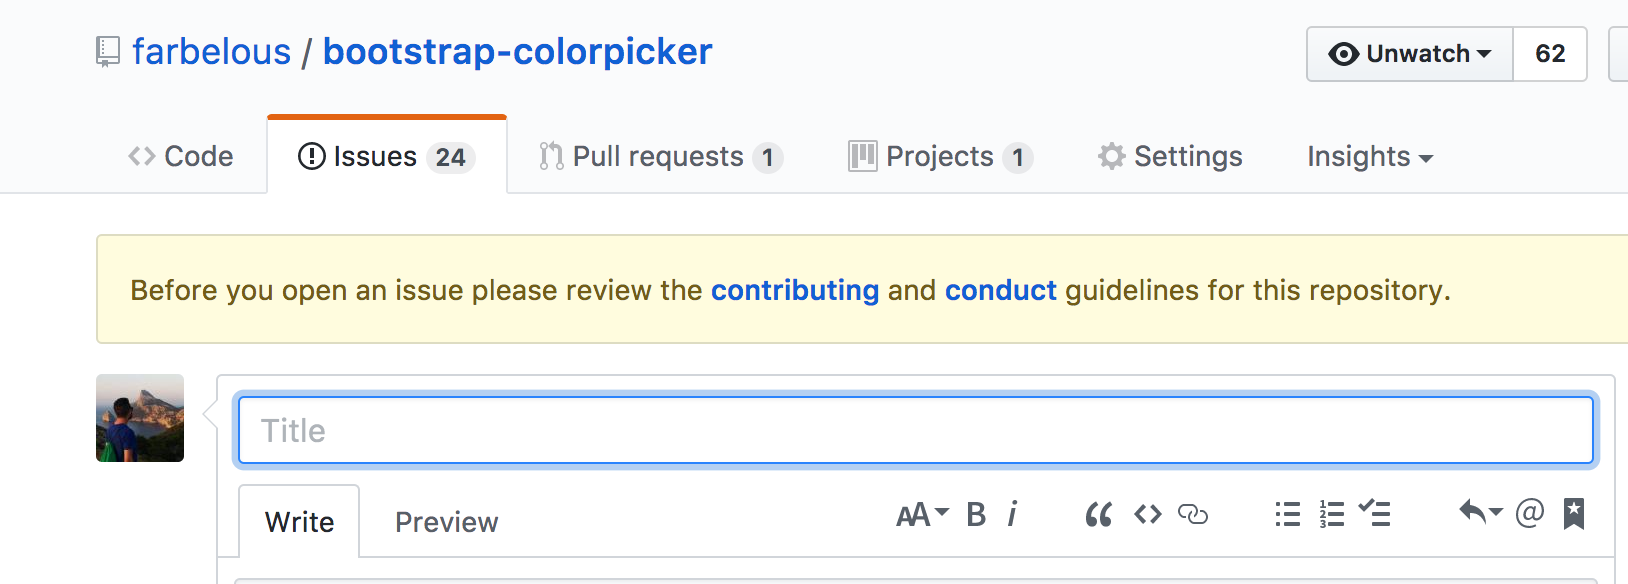Screen dimensions: 1628x584
Task: Open the Pull requests tab
Action: pos(659,156)
